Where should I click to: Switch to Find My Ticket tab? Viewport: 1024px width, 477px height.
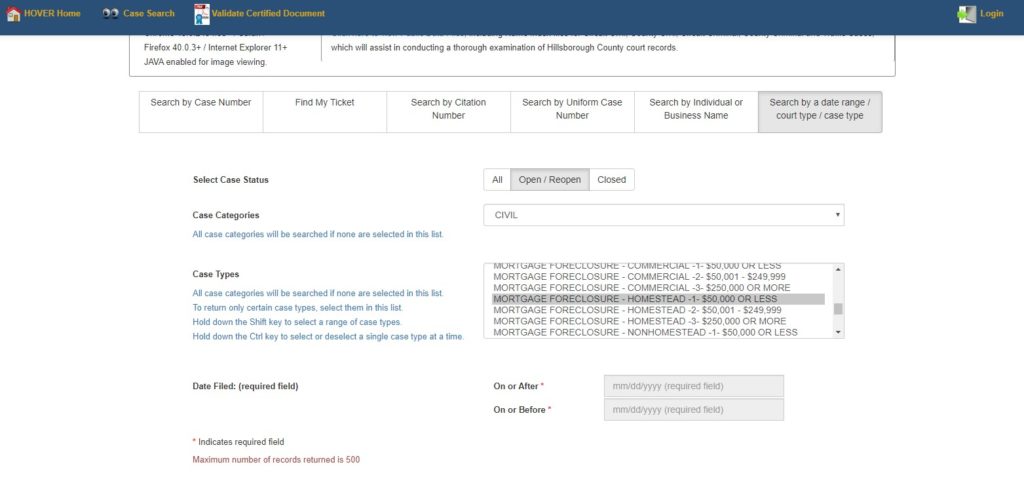pos(325,112)
